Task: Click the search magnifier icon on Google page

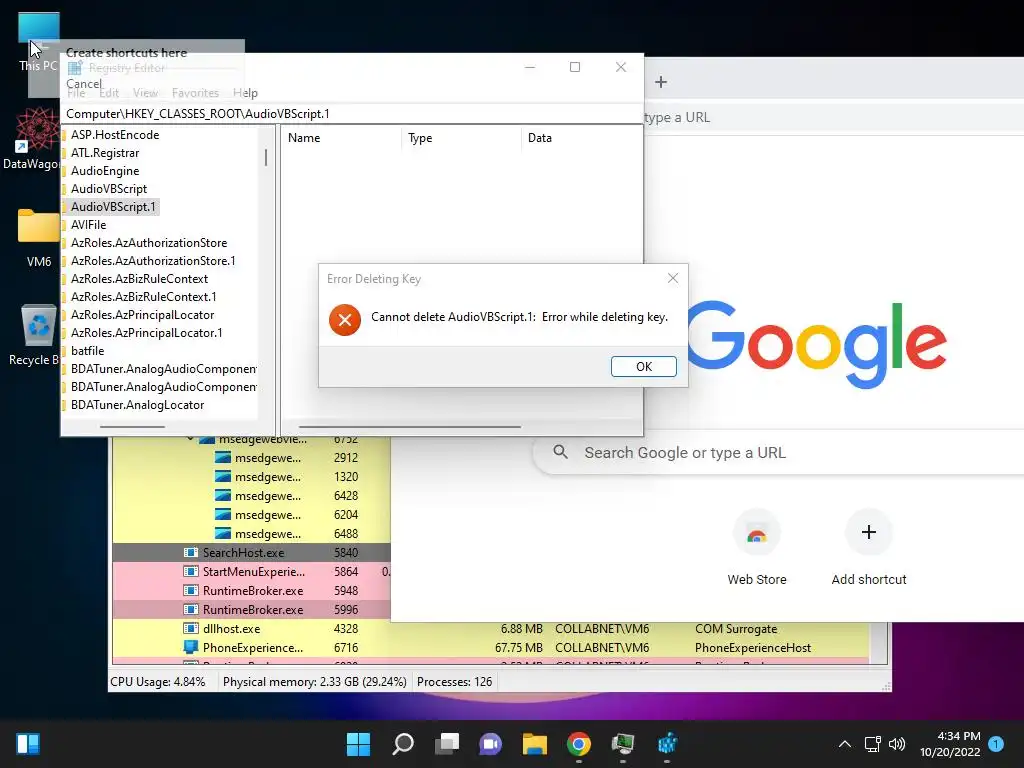Action: (560, 452)
